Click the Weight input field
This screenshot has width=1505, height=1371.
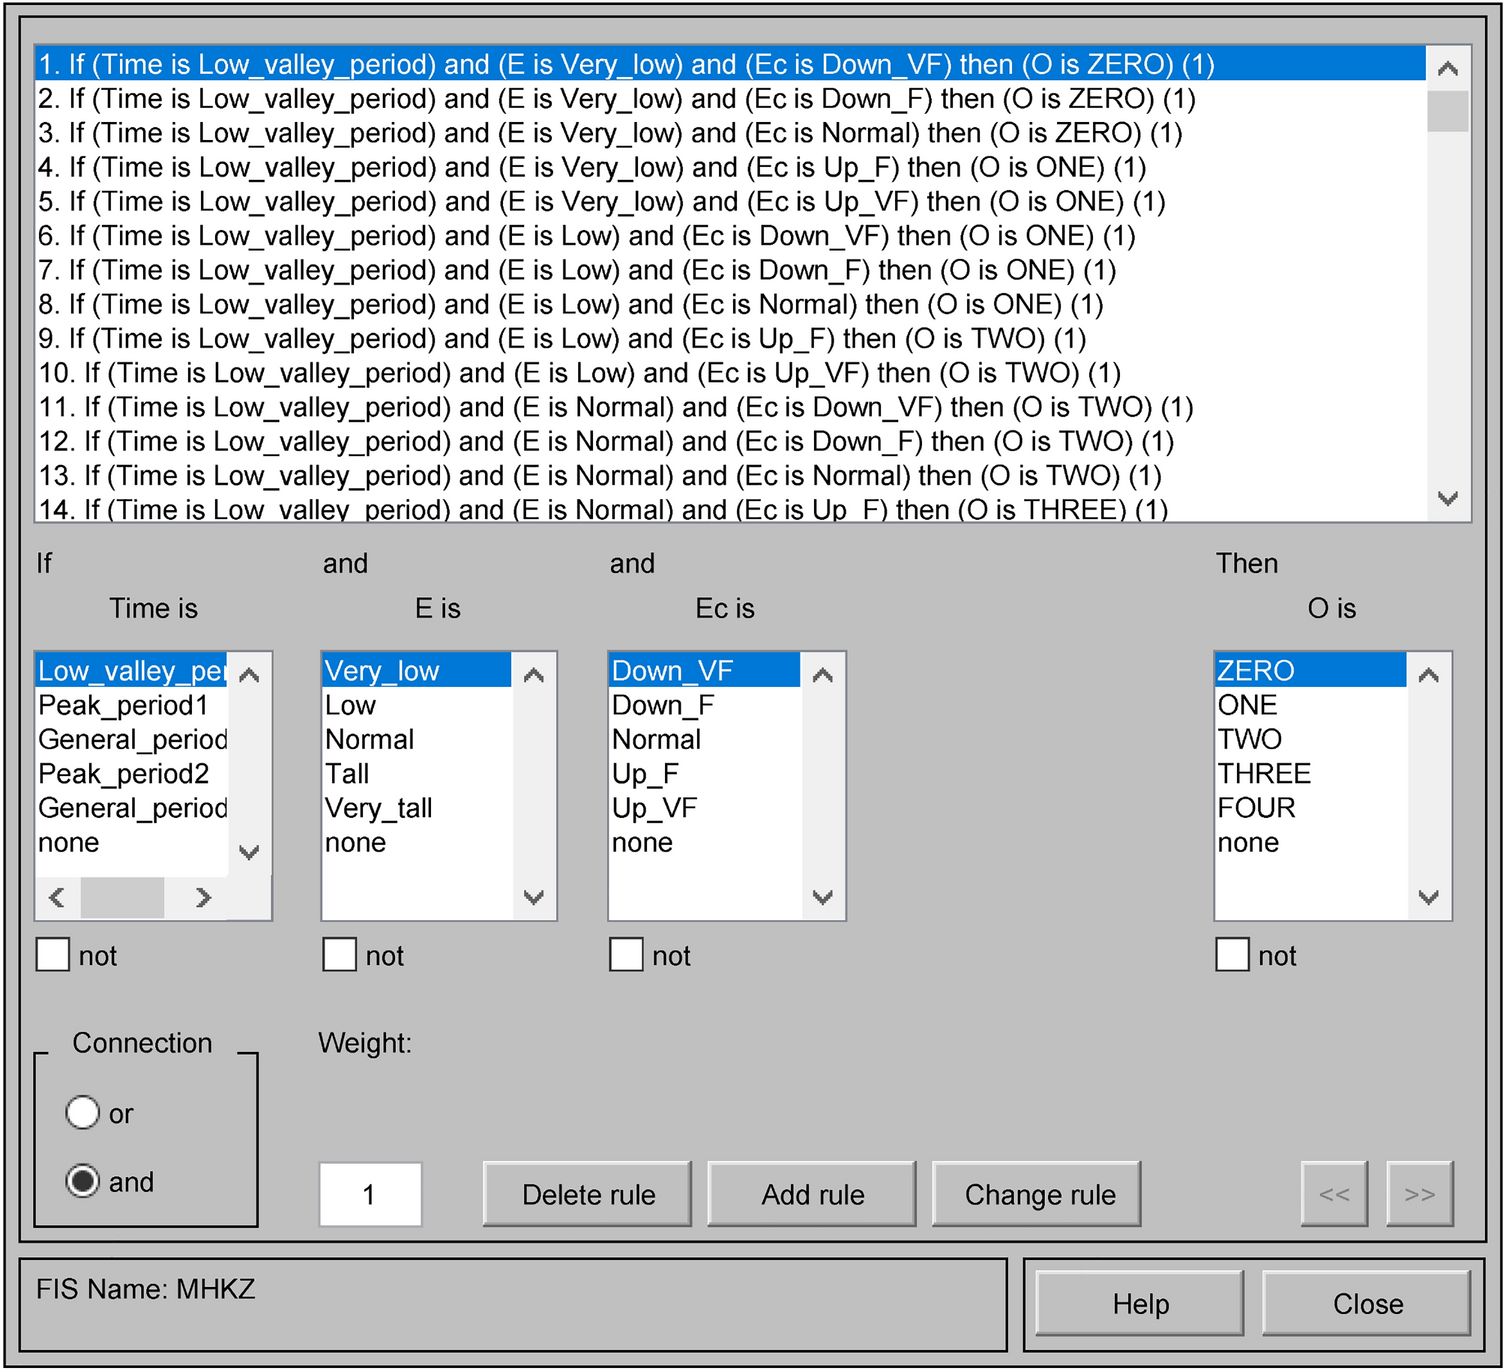click(370, 1194)
